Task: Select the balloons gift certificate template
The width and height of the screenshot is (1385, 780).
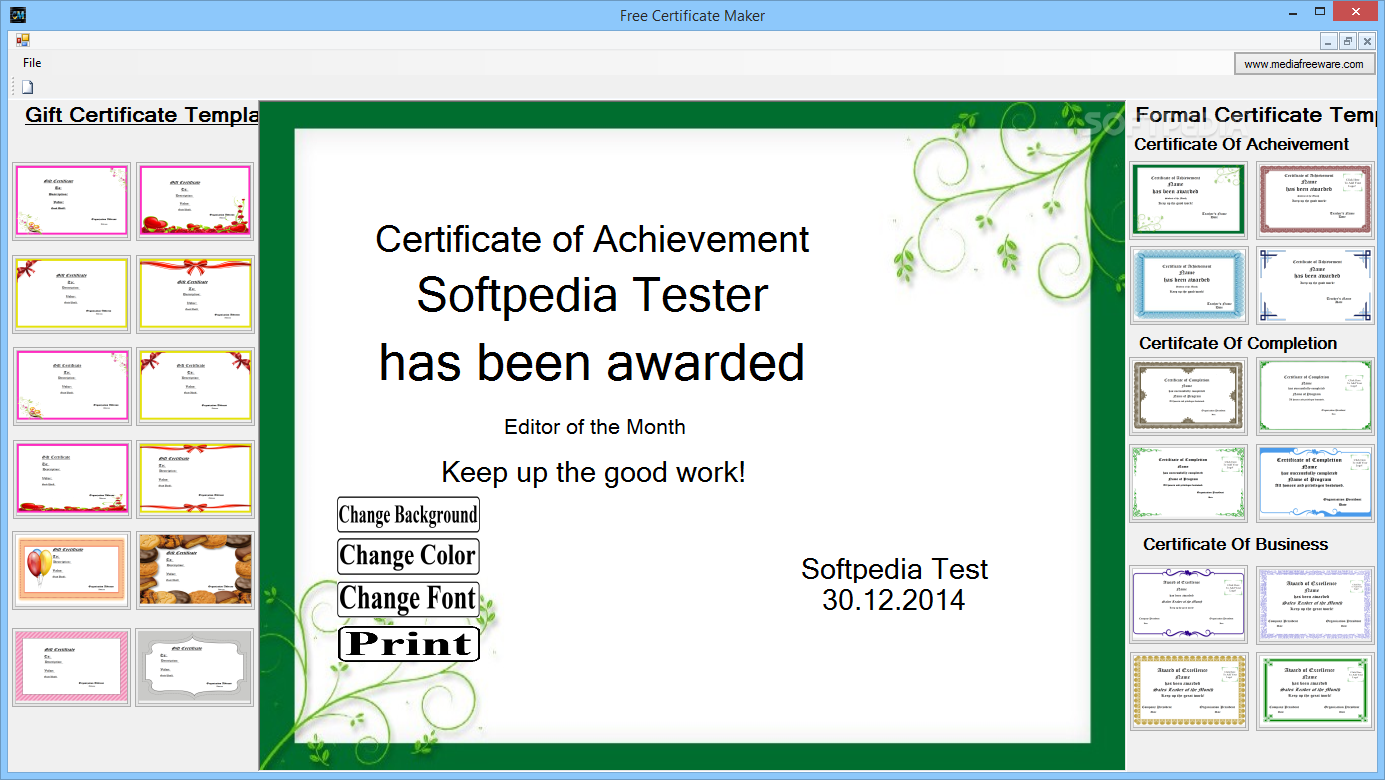Action: coord(71,571)
